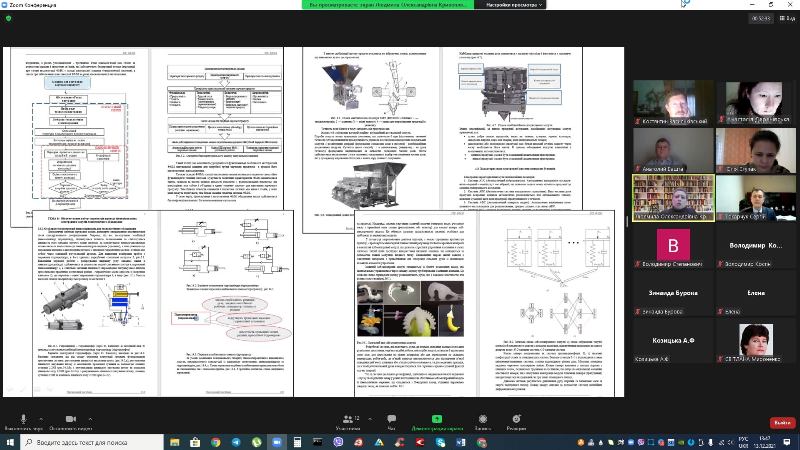Click the meeting timer display

[x=760, y=18]
